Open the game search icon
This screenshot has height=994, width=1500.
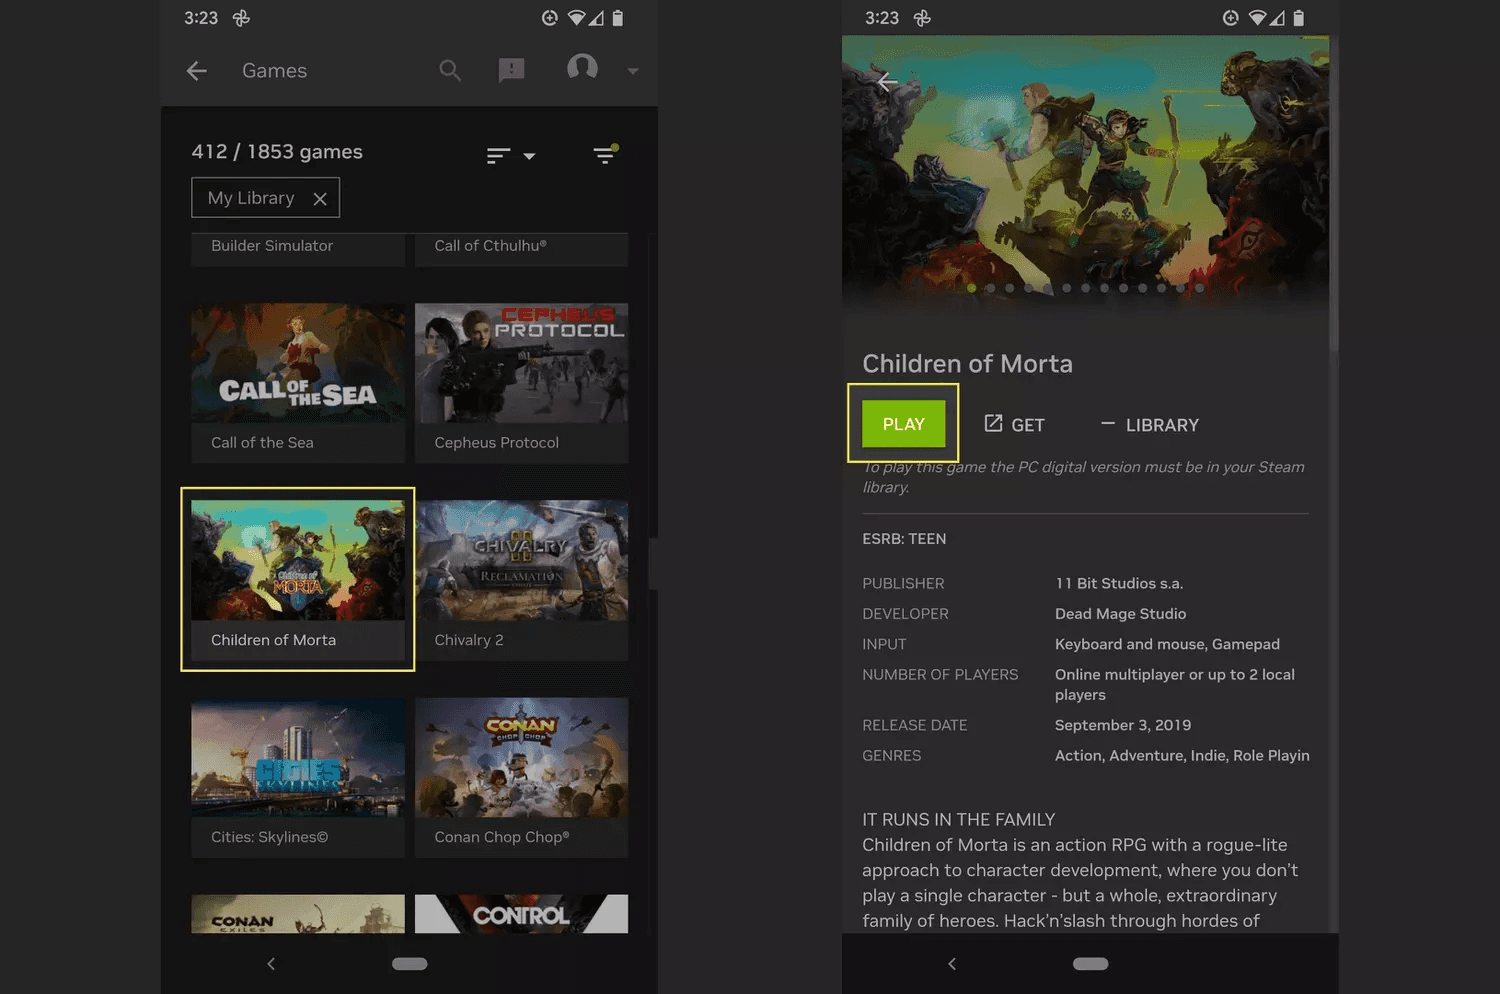(449, 70)
